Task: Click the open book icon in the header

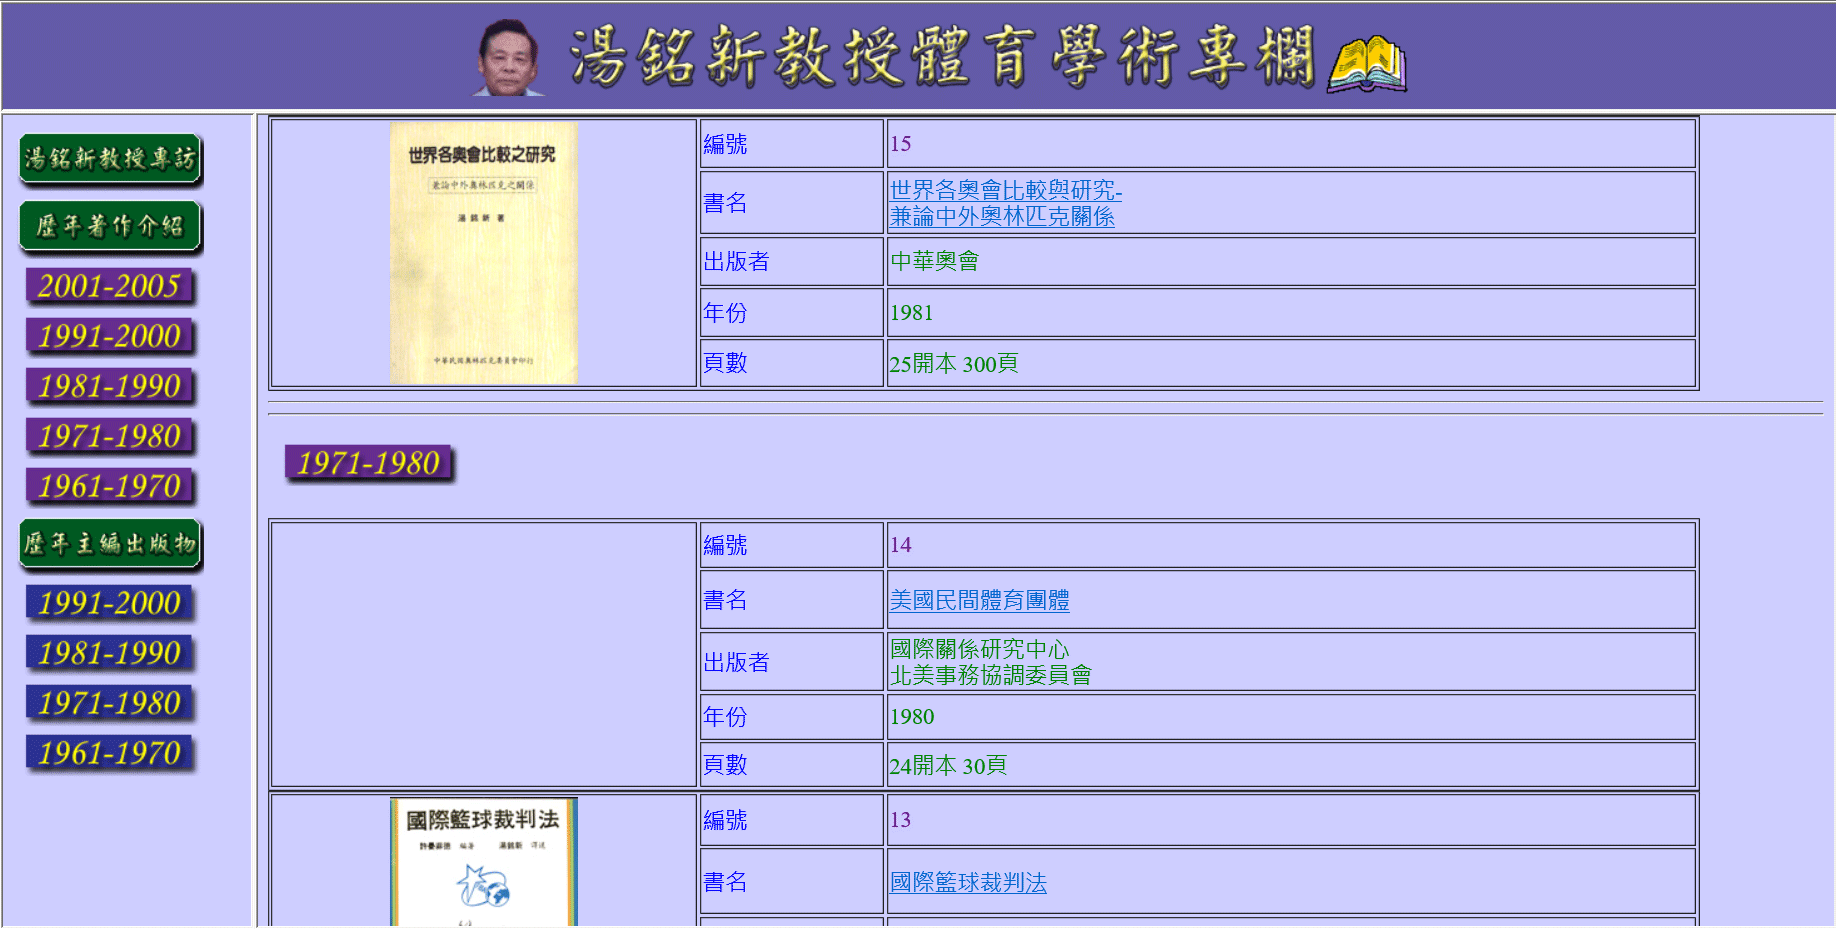Action: [x=1366, y=64]
